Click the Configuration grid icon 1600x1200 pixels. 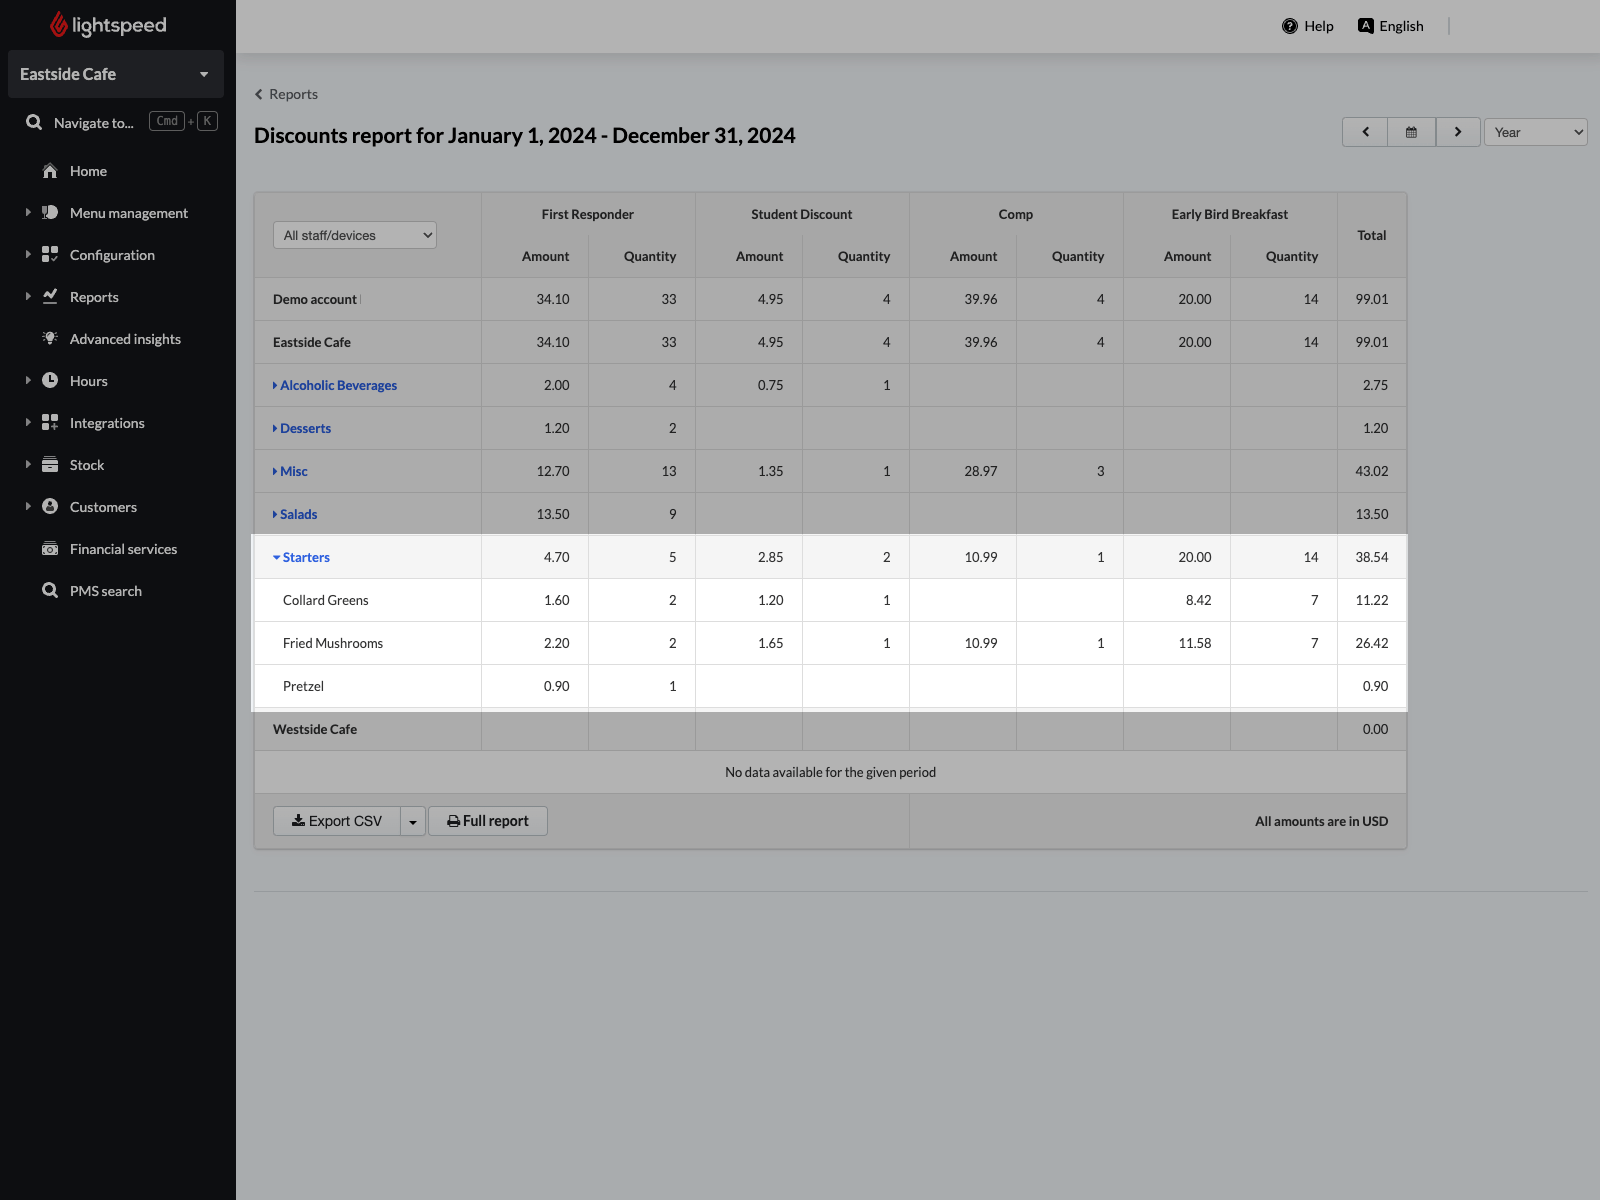click(50, 255)
